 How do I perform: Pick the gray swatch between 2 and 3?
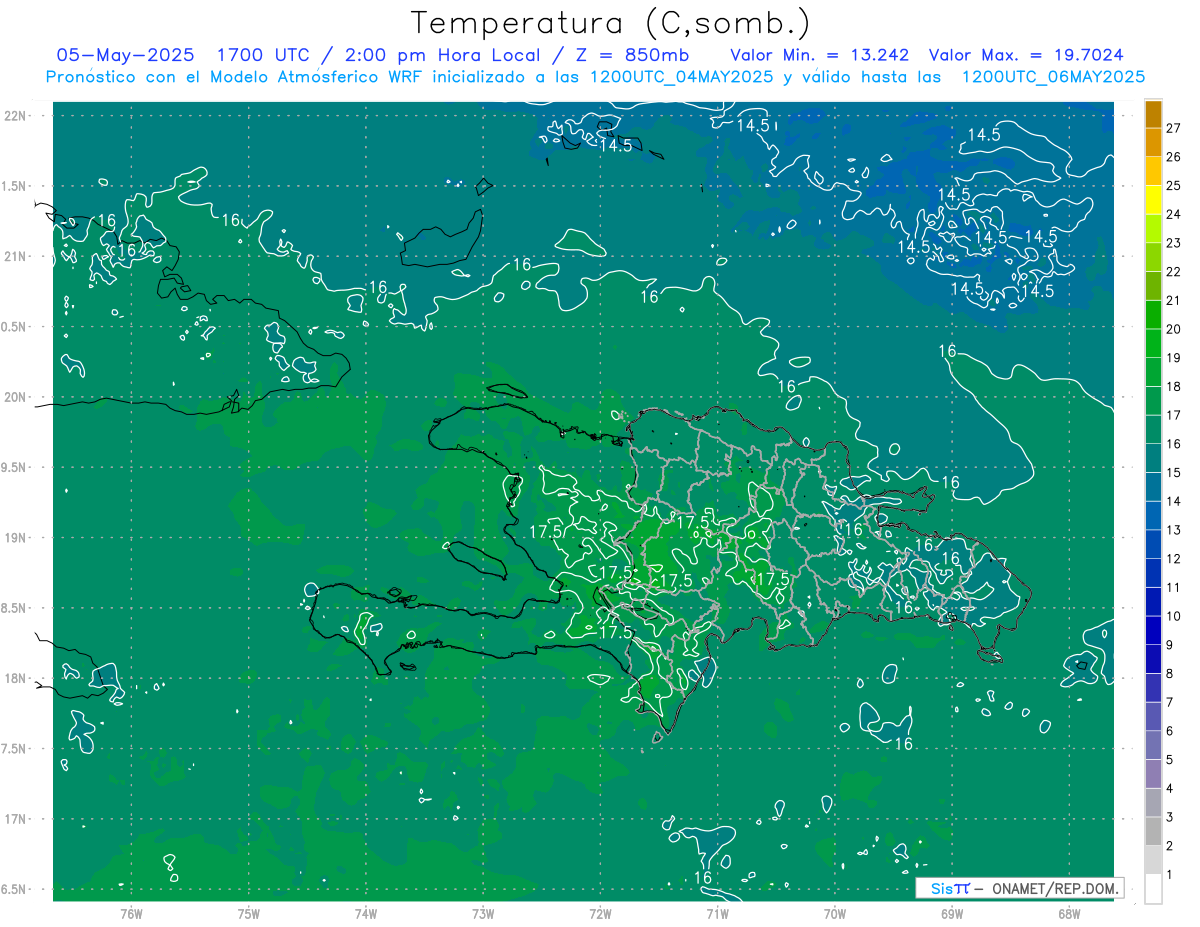click(x=1154, y=832)
